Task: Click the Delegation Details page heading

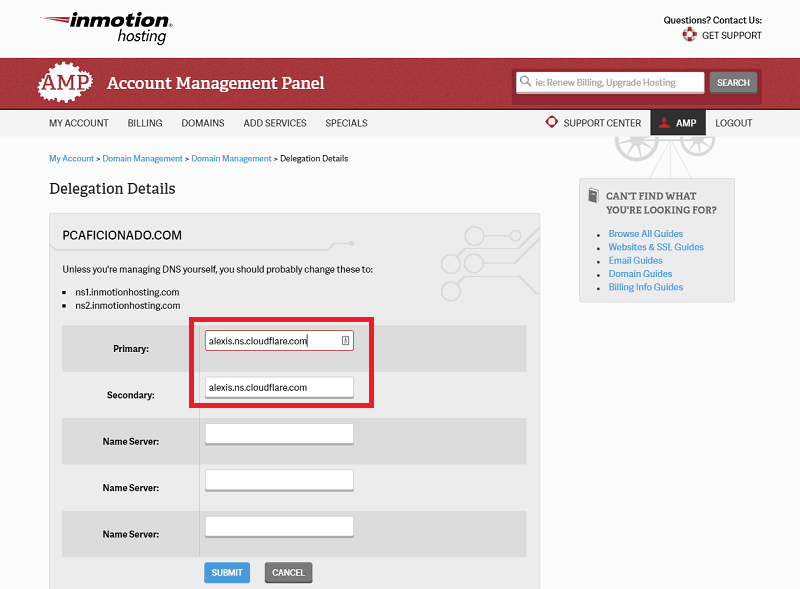Action: pos(112,189)
